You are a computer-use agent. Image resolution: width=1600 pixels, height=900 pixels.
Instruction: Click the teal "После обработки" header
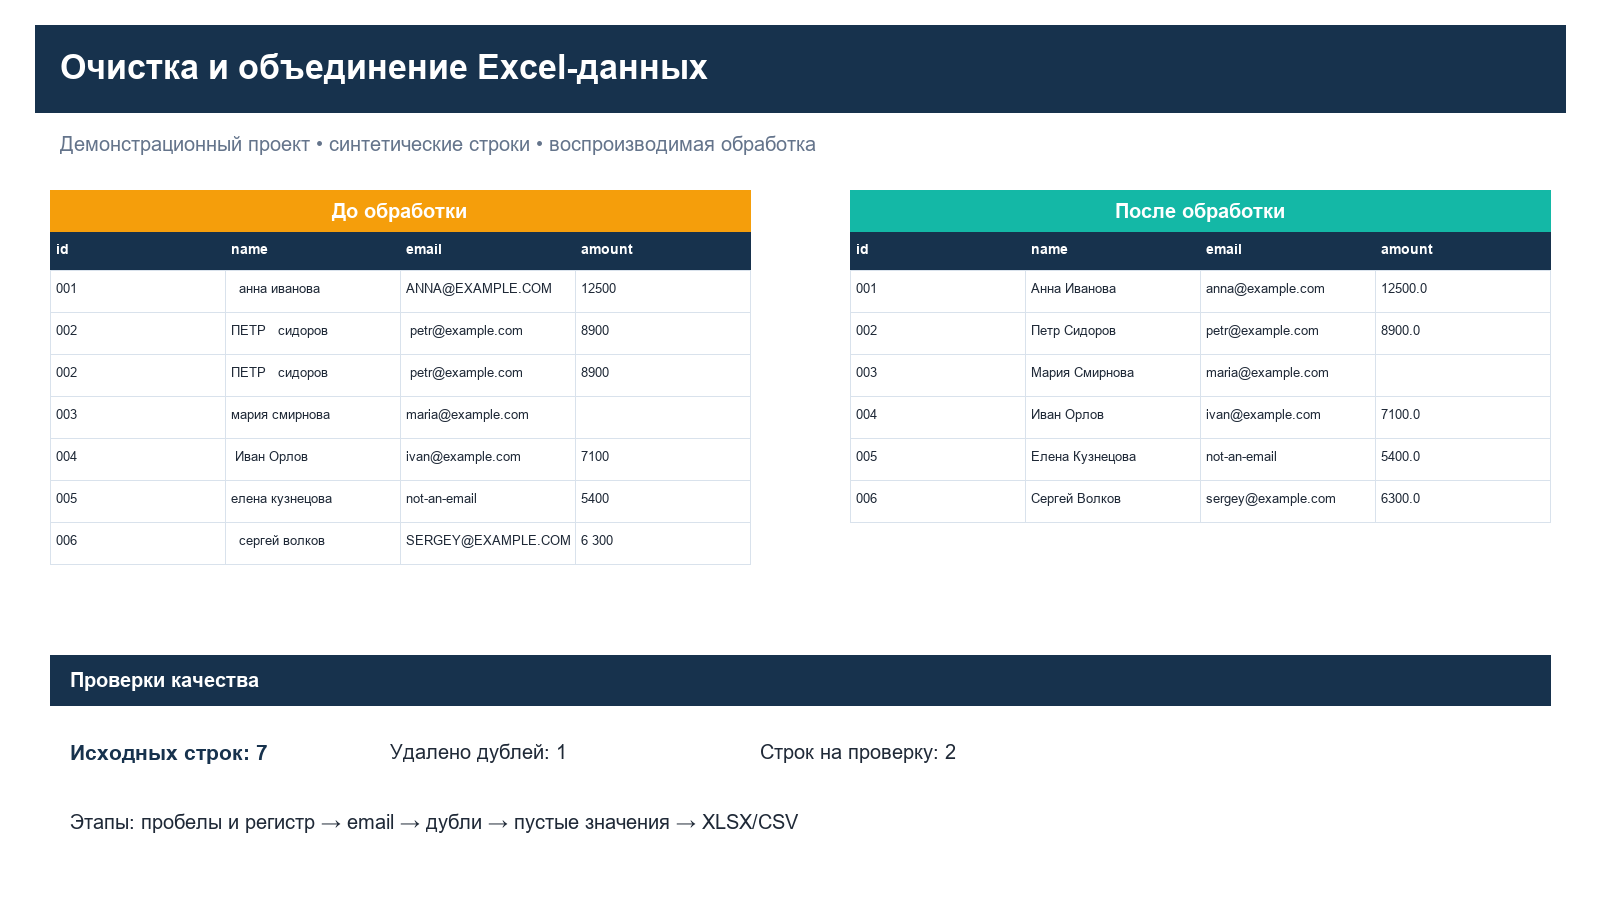pyautogui.click(x=1200, y=211)
